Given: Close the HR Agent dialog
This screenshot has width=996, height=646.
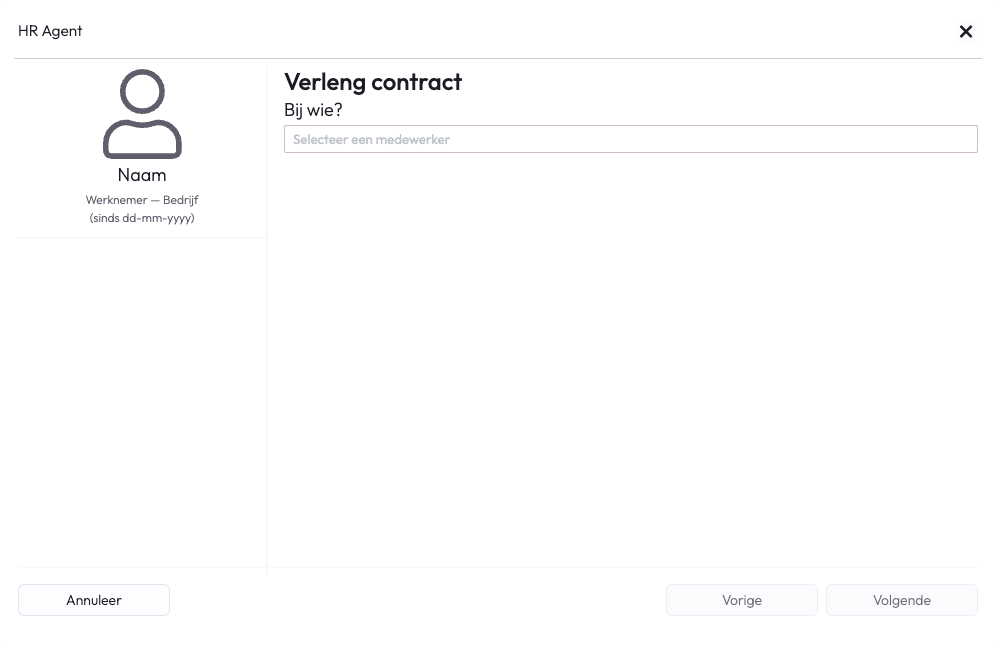Looking at the screenshot, I should pyautogui.click(x=966, y=31).
